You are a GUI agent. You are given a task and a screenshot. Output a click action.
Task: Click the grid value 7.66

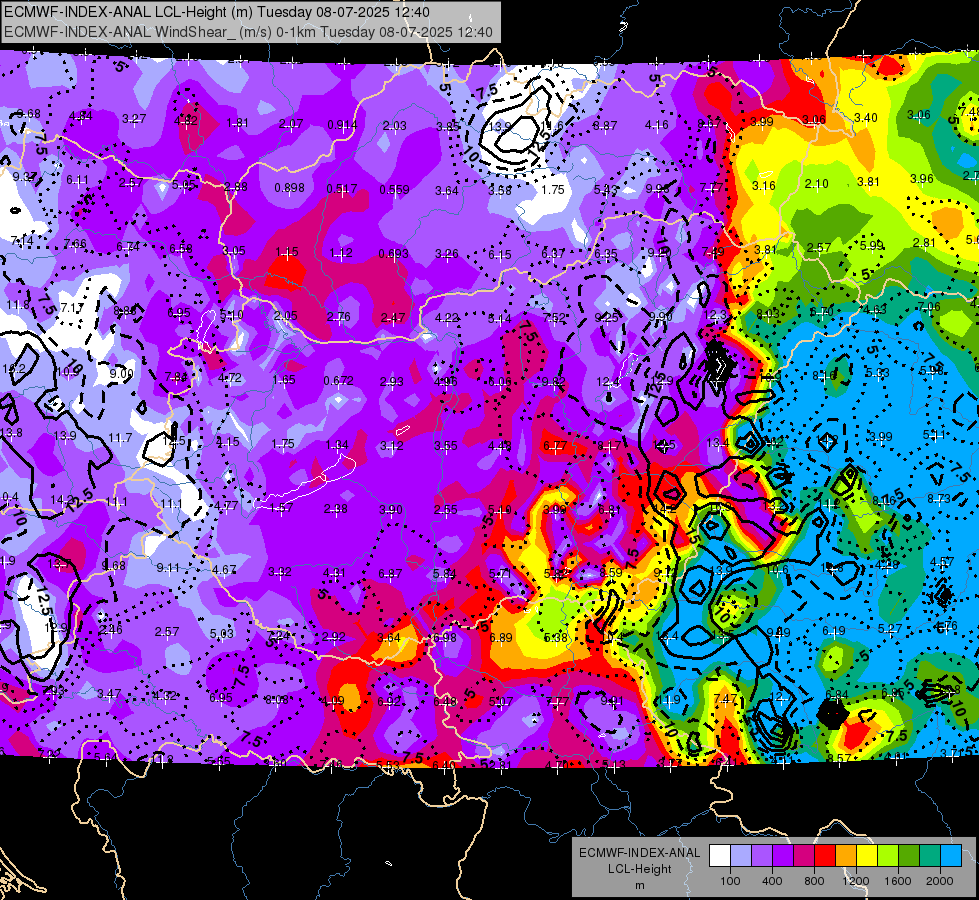pos(75,244)
